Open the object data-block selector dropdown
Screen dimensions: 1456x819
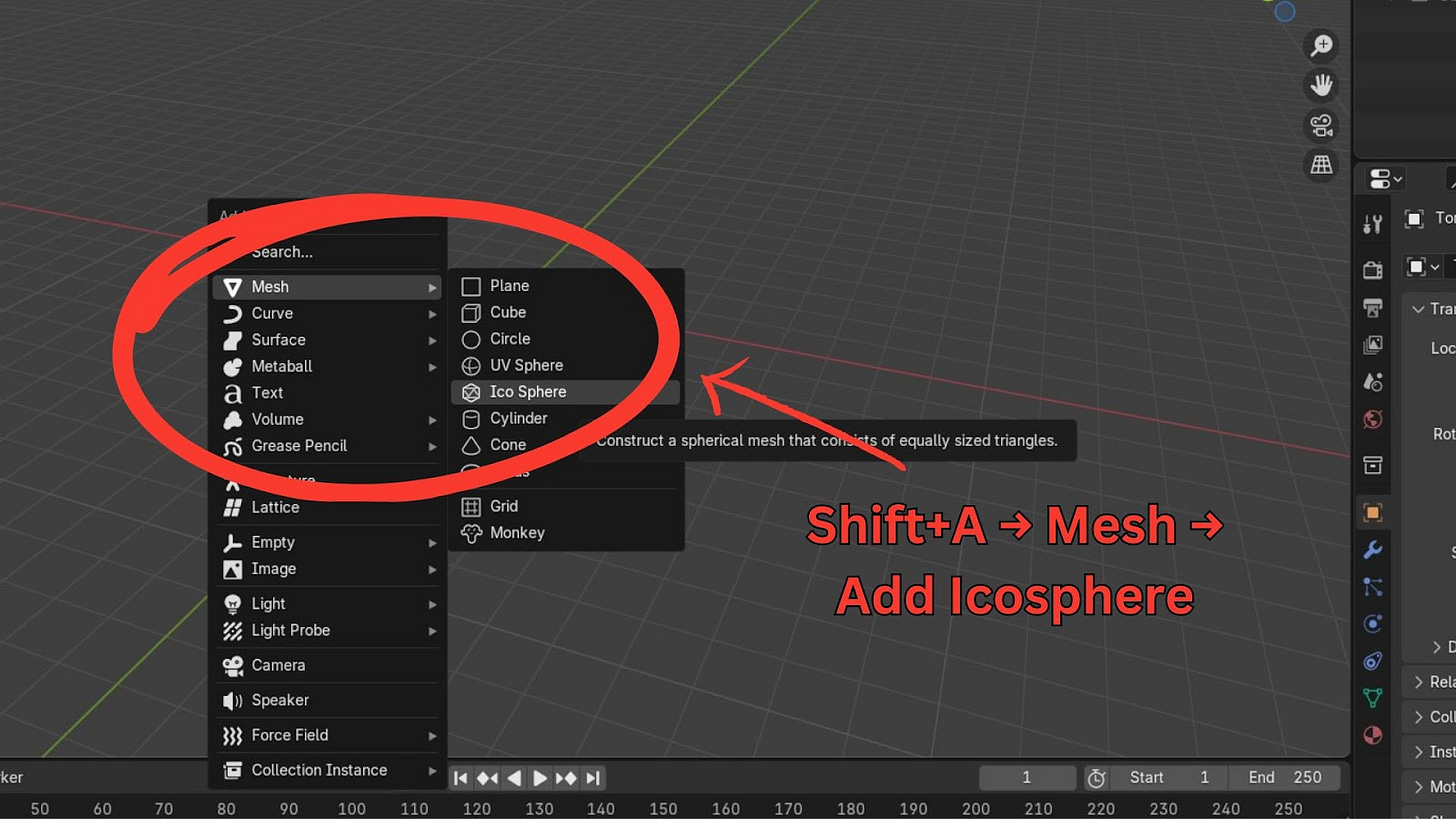pos(1423,267)
